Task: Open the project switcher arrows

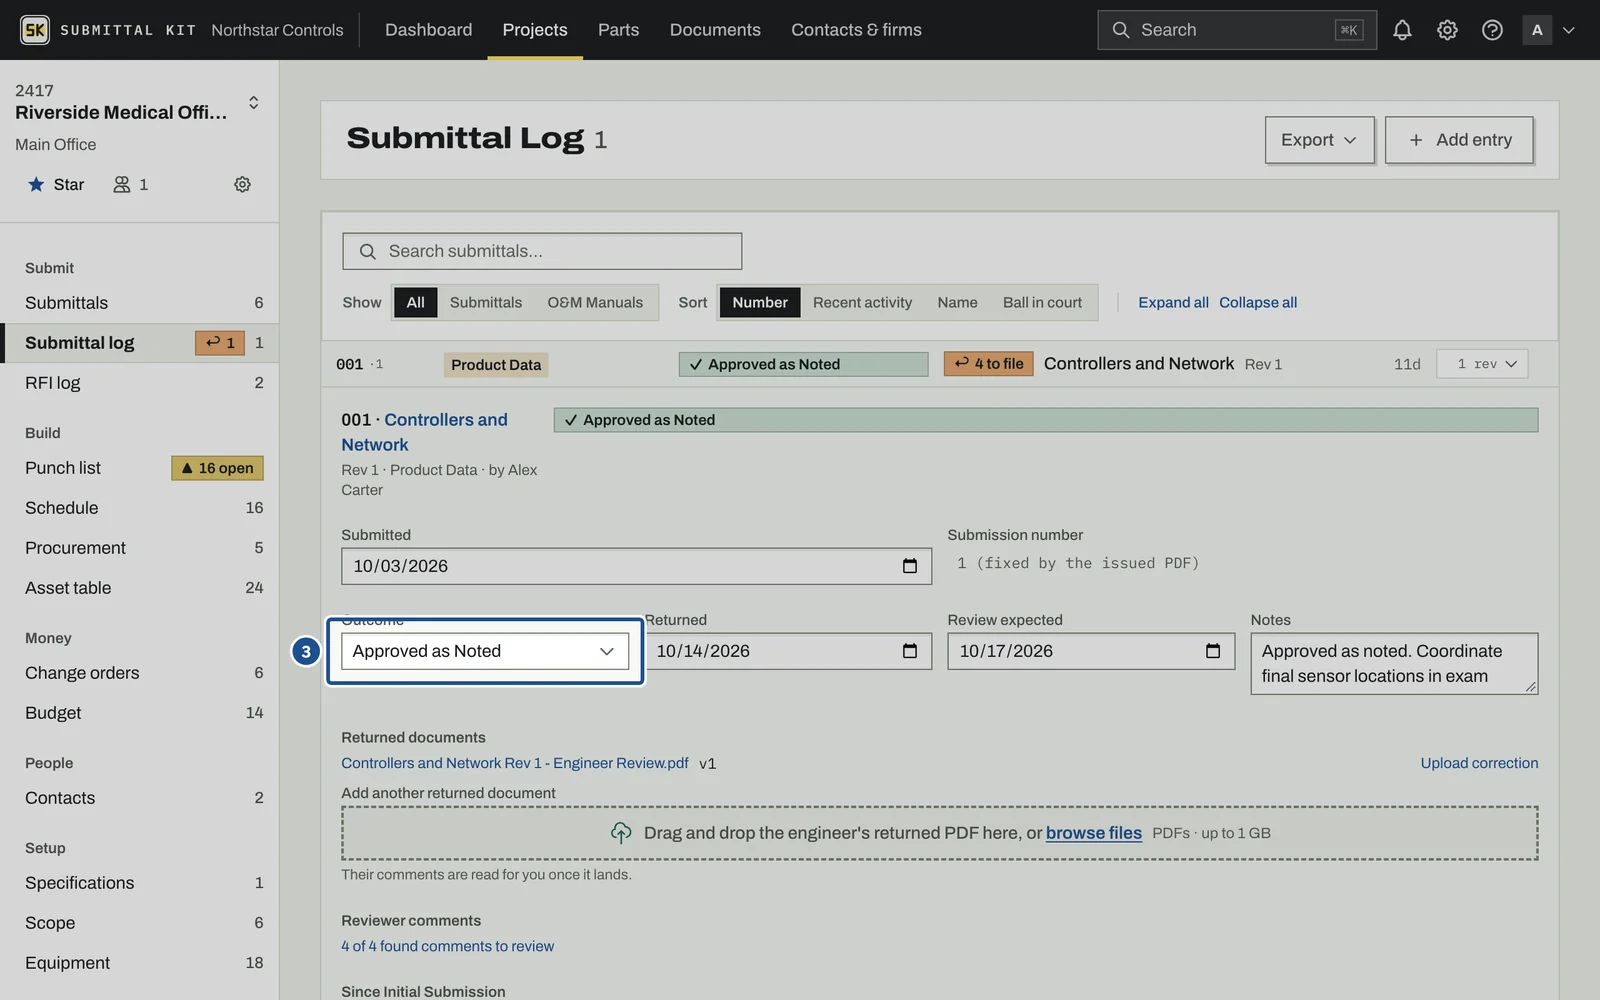Action: [254, 102]
